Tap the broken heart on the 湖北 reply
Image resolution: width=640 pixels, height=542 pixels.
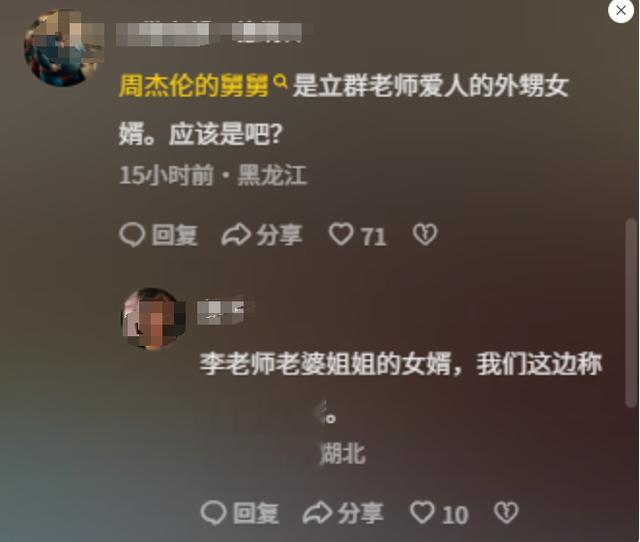point(506,512)
